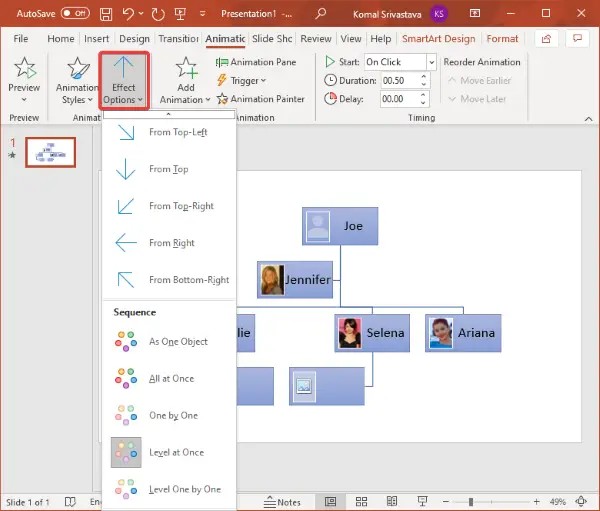Choose From Bottom-Right direction

tap(169, 280)
